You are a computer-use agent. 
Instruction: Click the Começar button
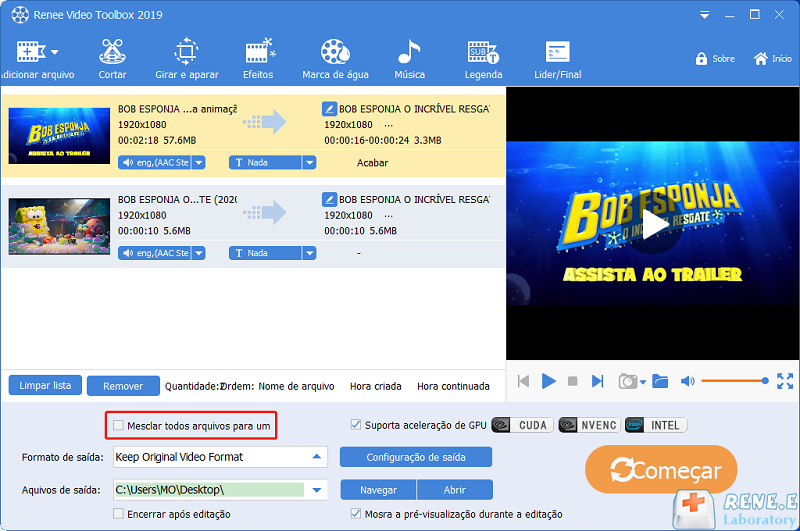coord(661,469)
